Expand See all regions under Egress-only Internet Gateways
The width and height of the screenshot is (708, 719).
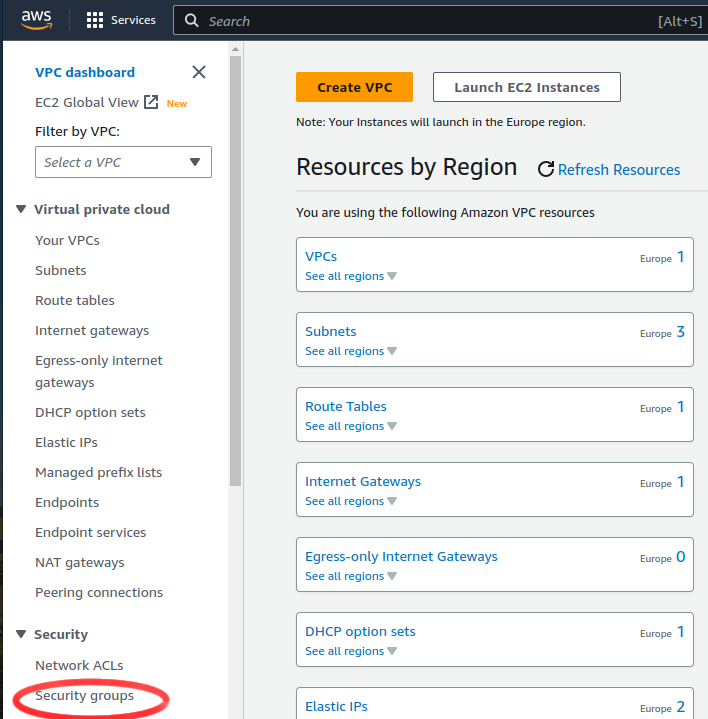[x=351, y=576]
